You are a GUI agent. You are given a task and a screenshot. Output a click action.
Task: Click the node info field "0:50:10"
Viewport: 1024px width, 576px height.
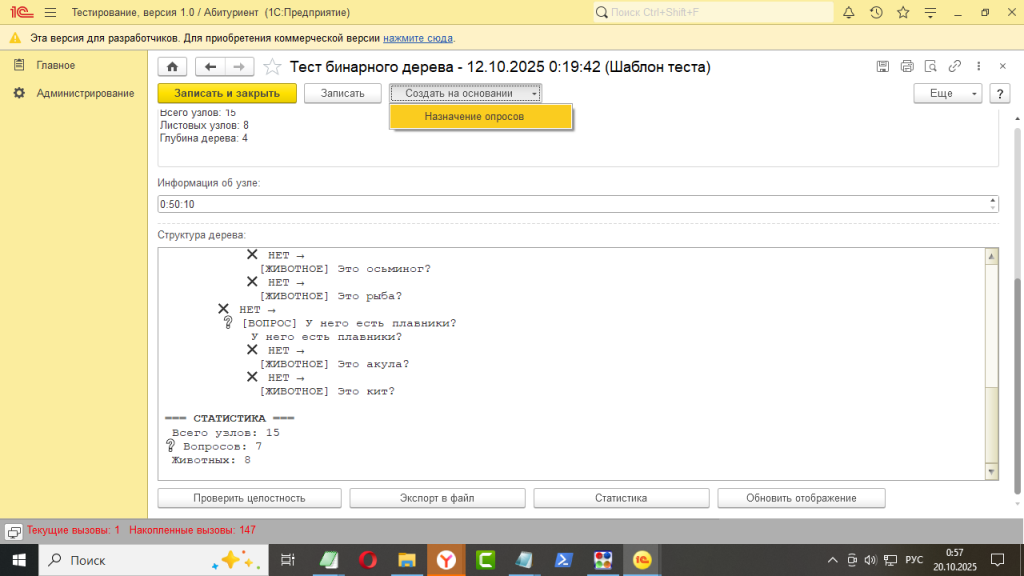click(x=572, y=204)
